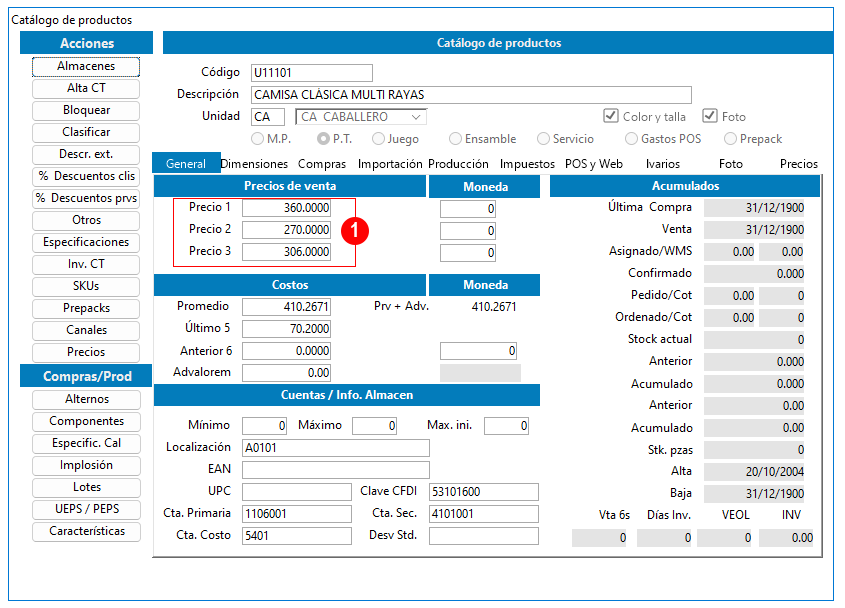Click the Precio 2 value field
The width and height of the screenshot is (845, 608).
click(x=286, y=230)
